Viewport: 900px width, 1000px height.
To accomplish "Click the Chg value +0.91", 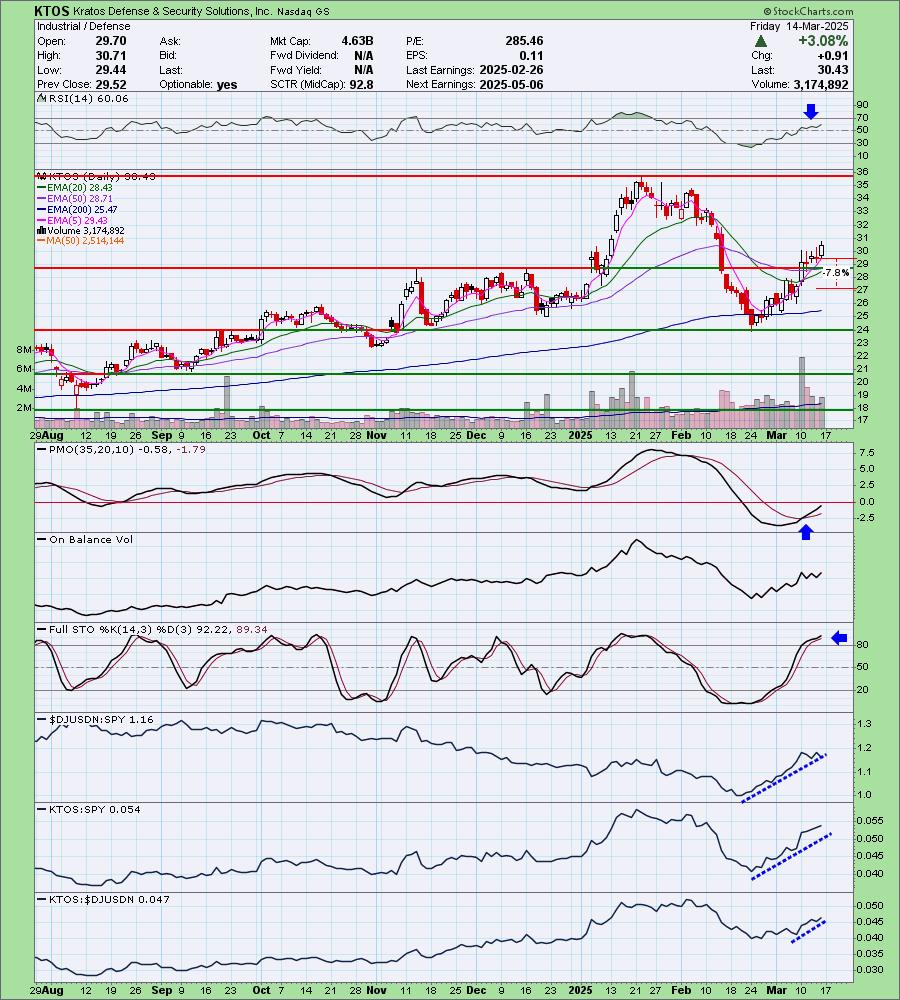I will 832,55.
